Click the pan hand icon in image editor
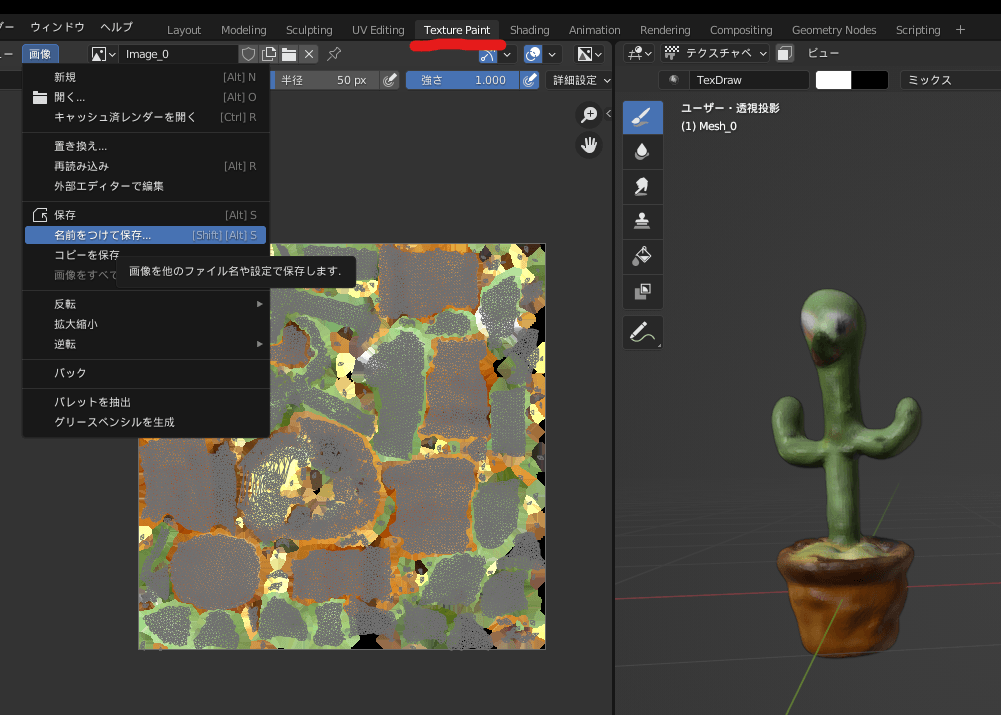 tap(589, 145)
